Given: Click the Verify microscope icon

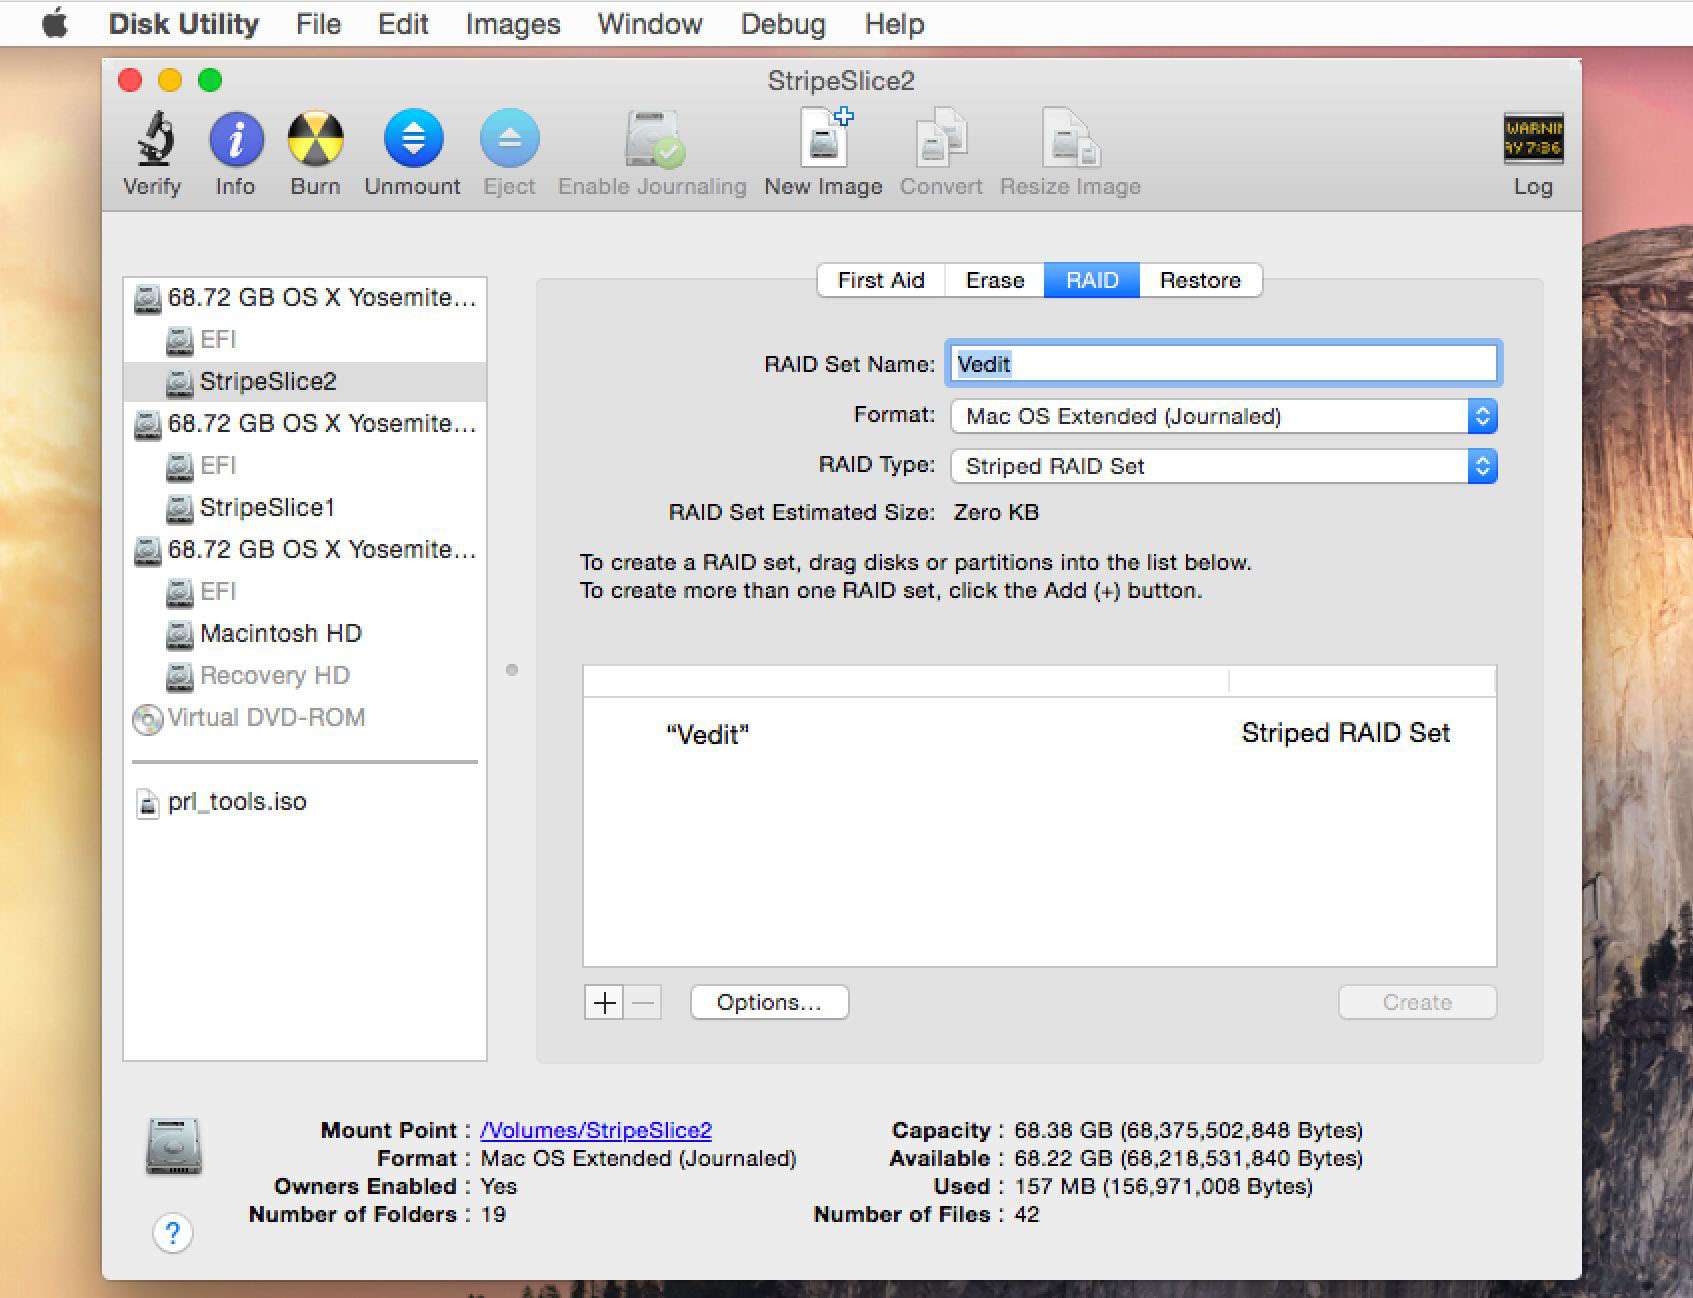Looking at the screenshot, I should [x=153, y=139].
